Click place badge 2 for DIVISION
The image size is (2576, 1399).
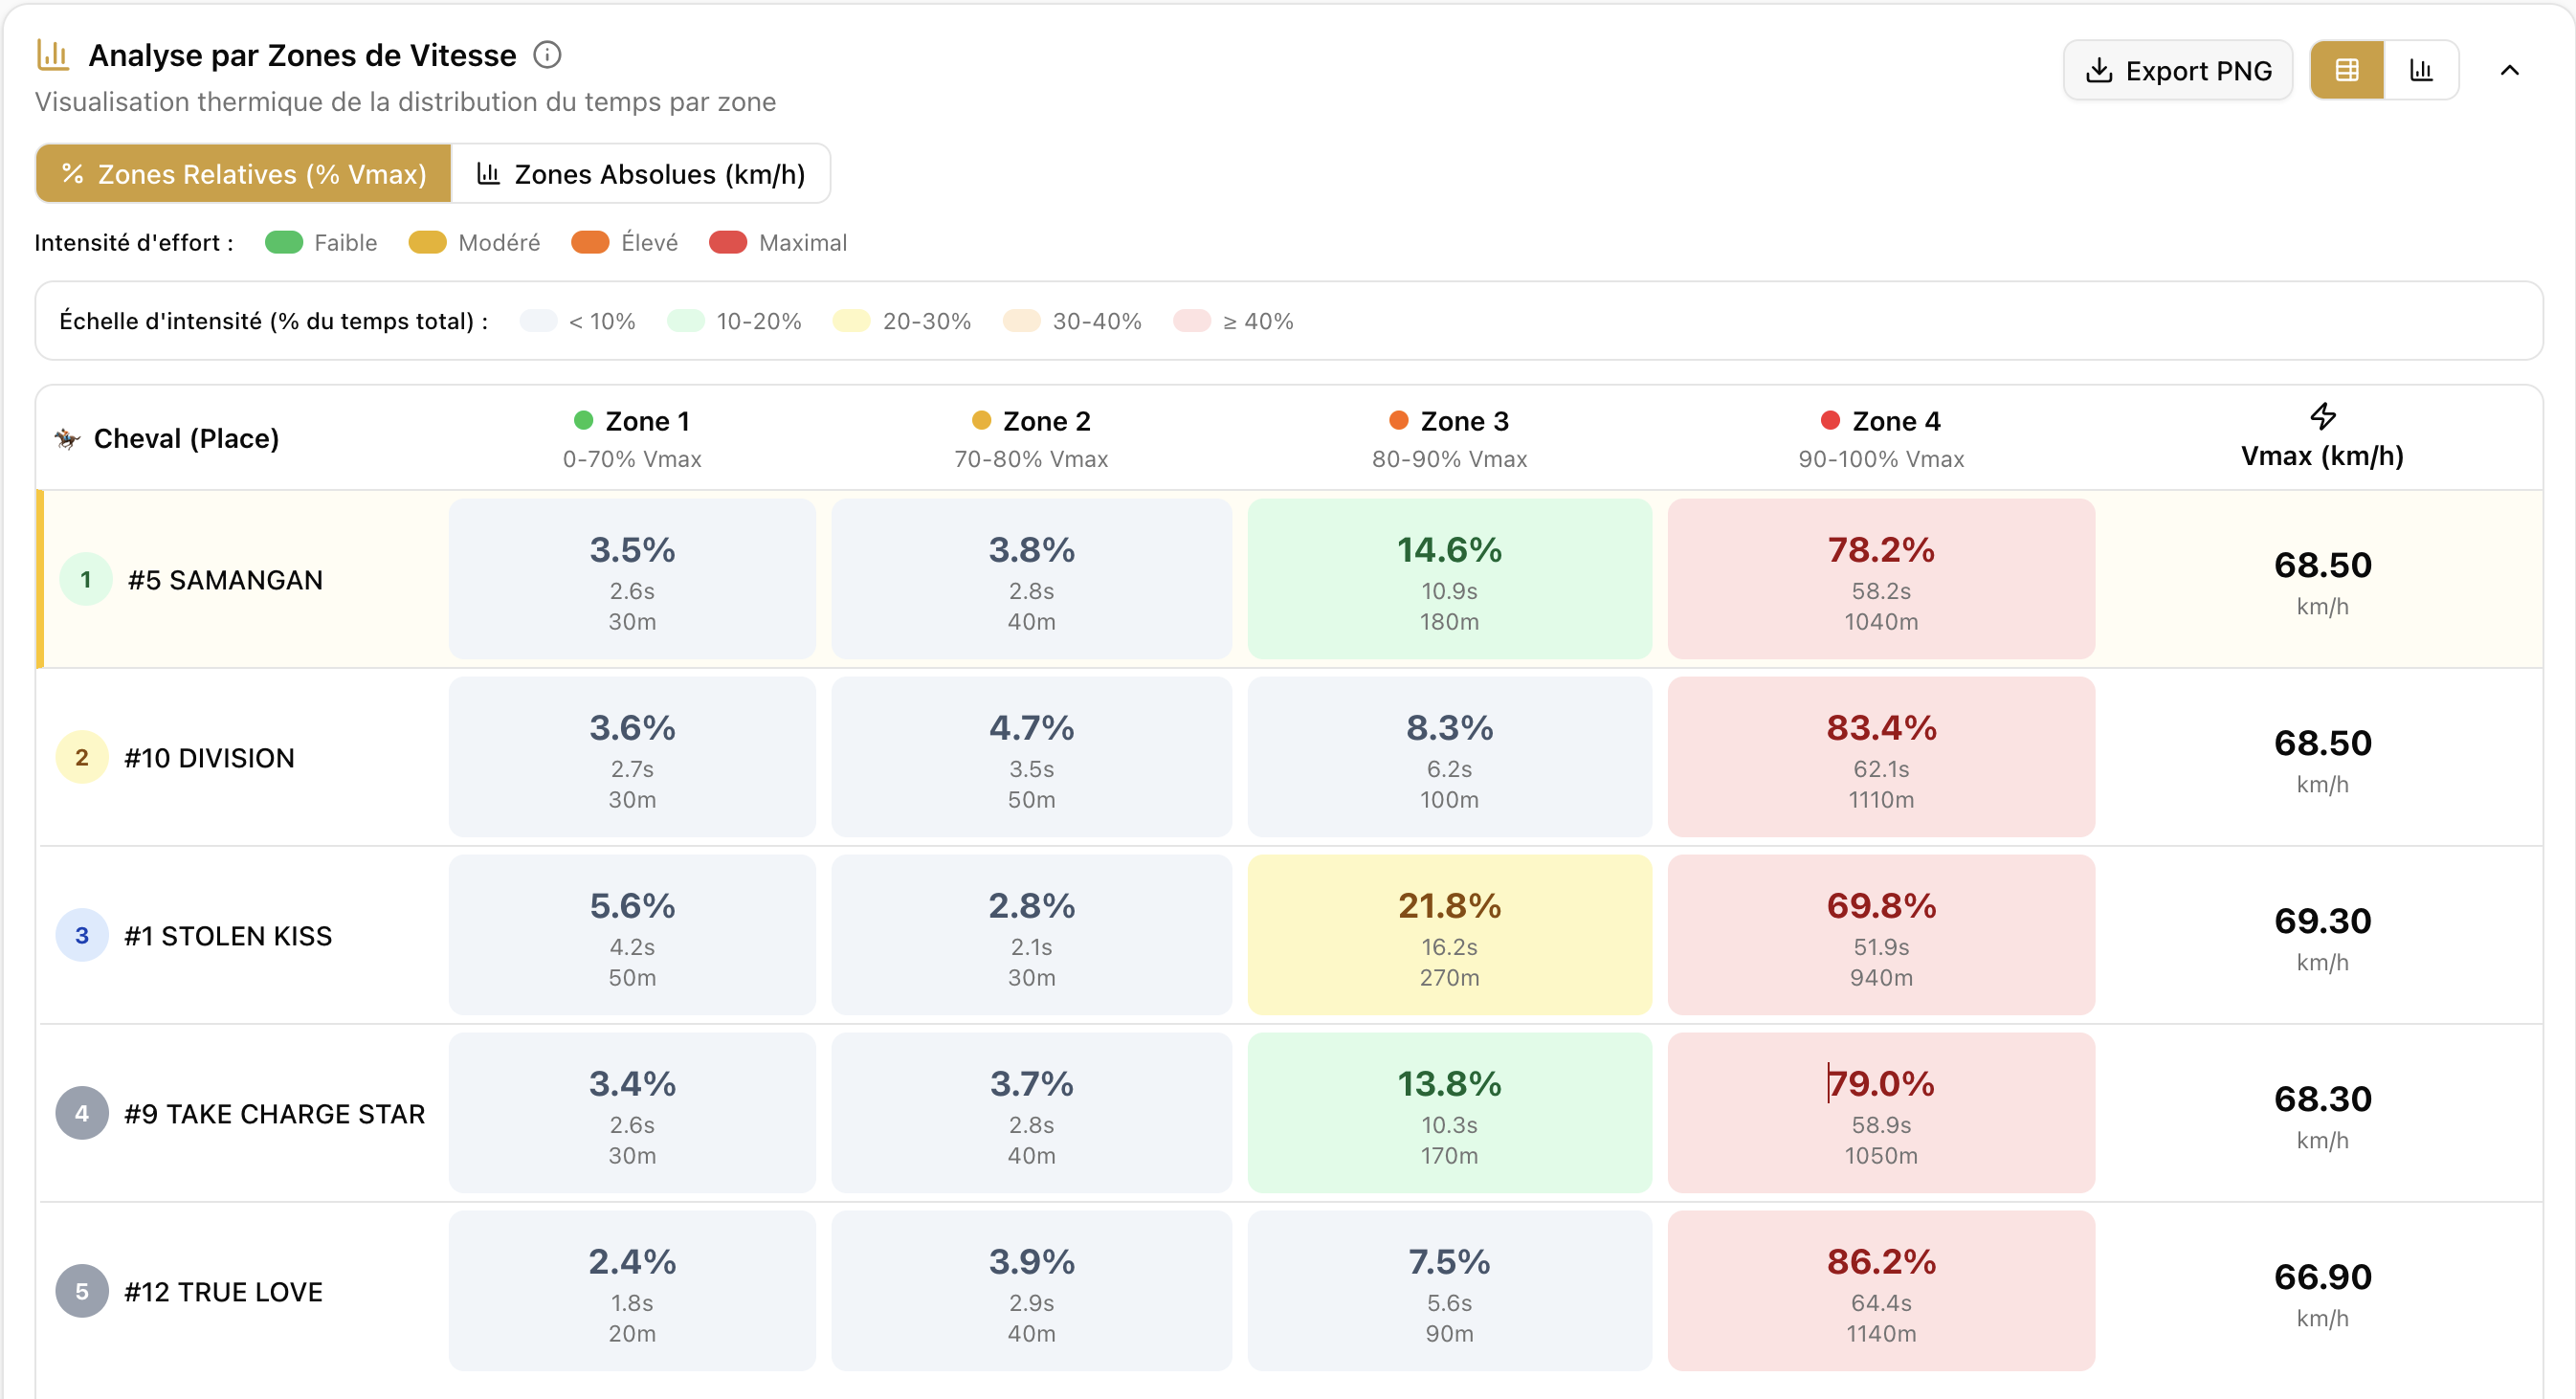point(82,757)
